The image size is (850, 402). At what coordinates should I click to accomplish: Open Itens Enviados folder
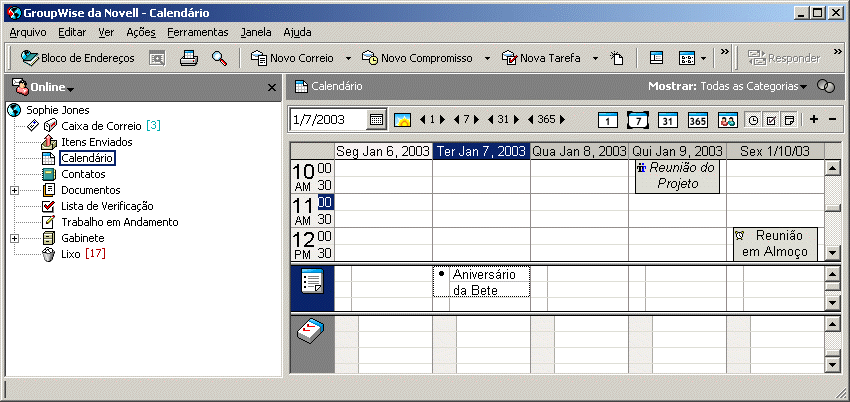96,142
